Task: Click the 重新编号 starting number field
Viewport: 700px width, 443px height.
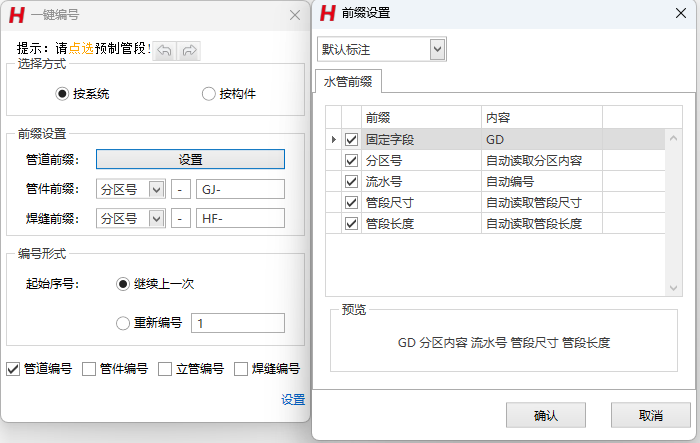Action: click(x=239, y=323)
